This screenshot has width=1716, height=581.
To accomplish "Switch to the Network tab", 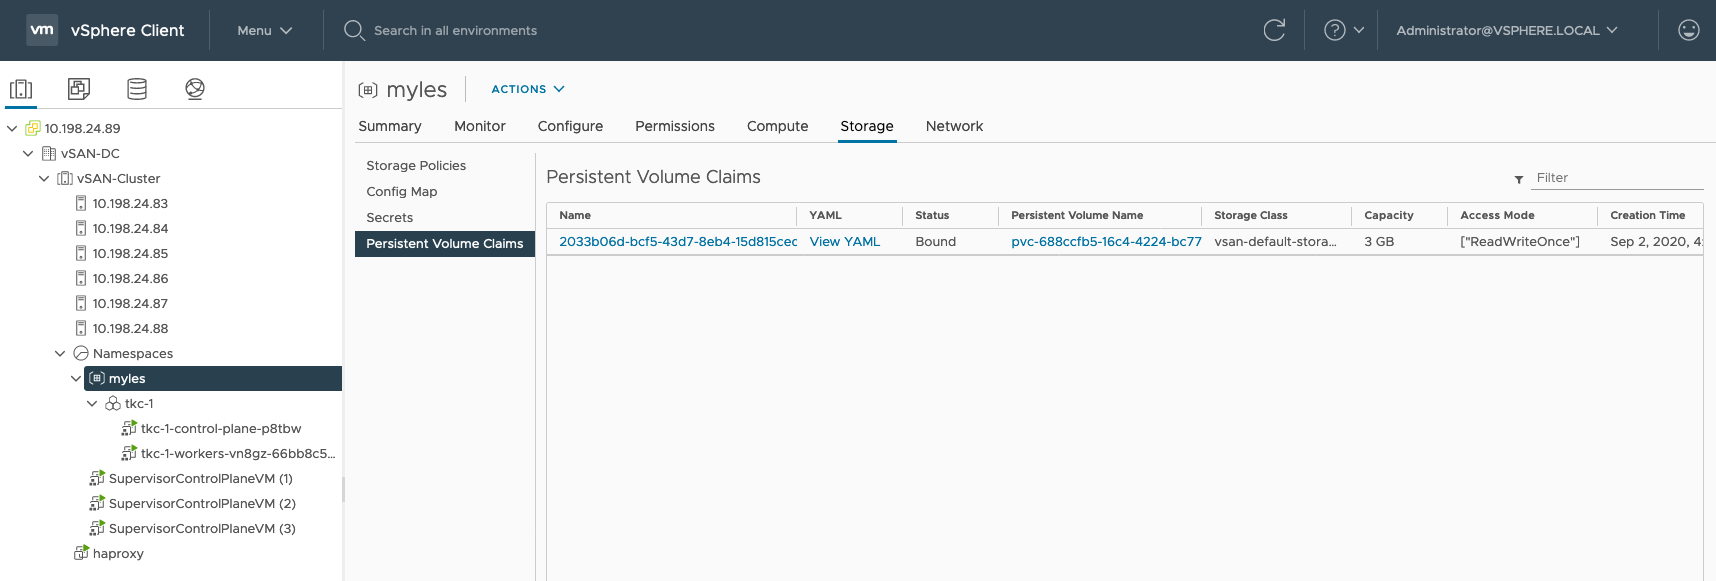I will [x=954, y=126].
